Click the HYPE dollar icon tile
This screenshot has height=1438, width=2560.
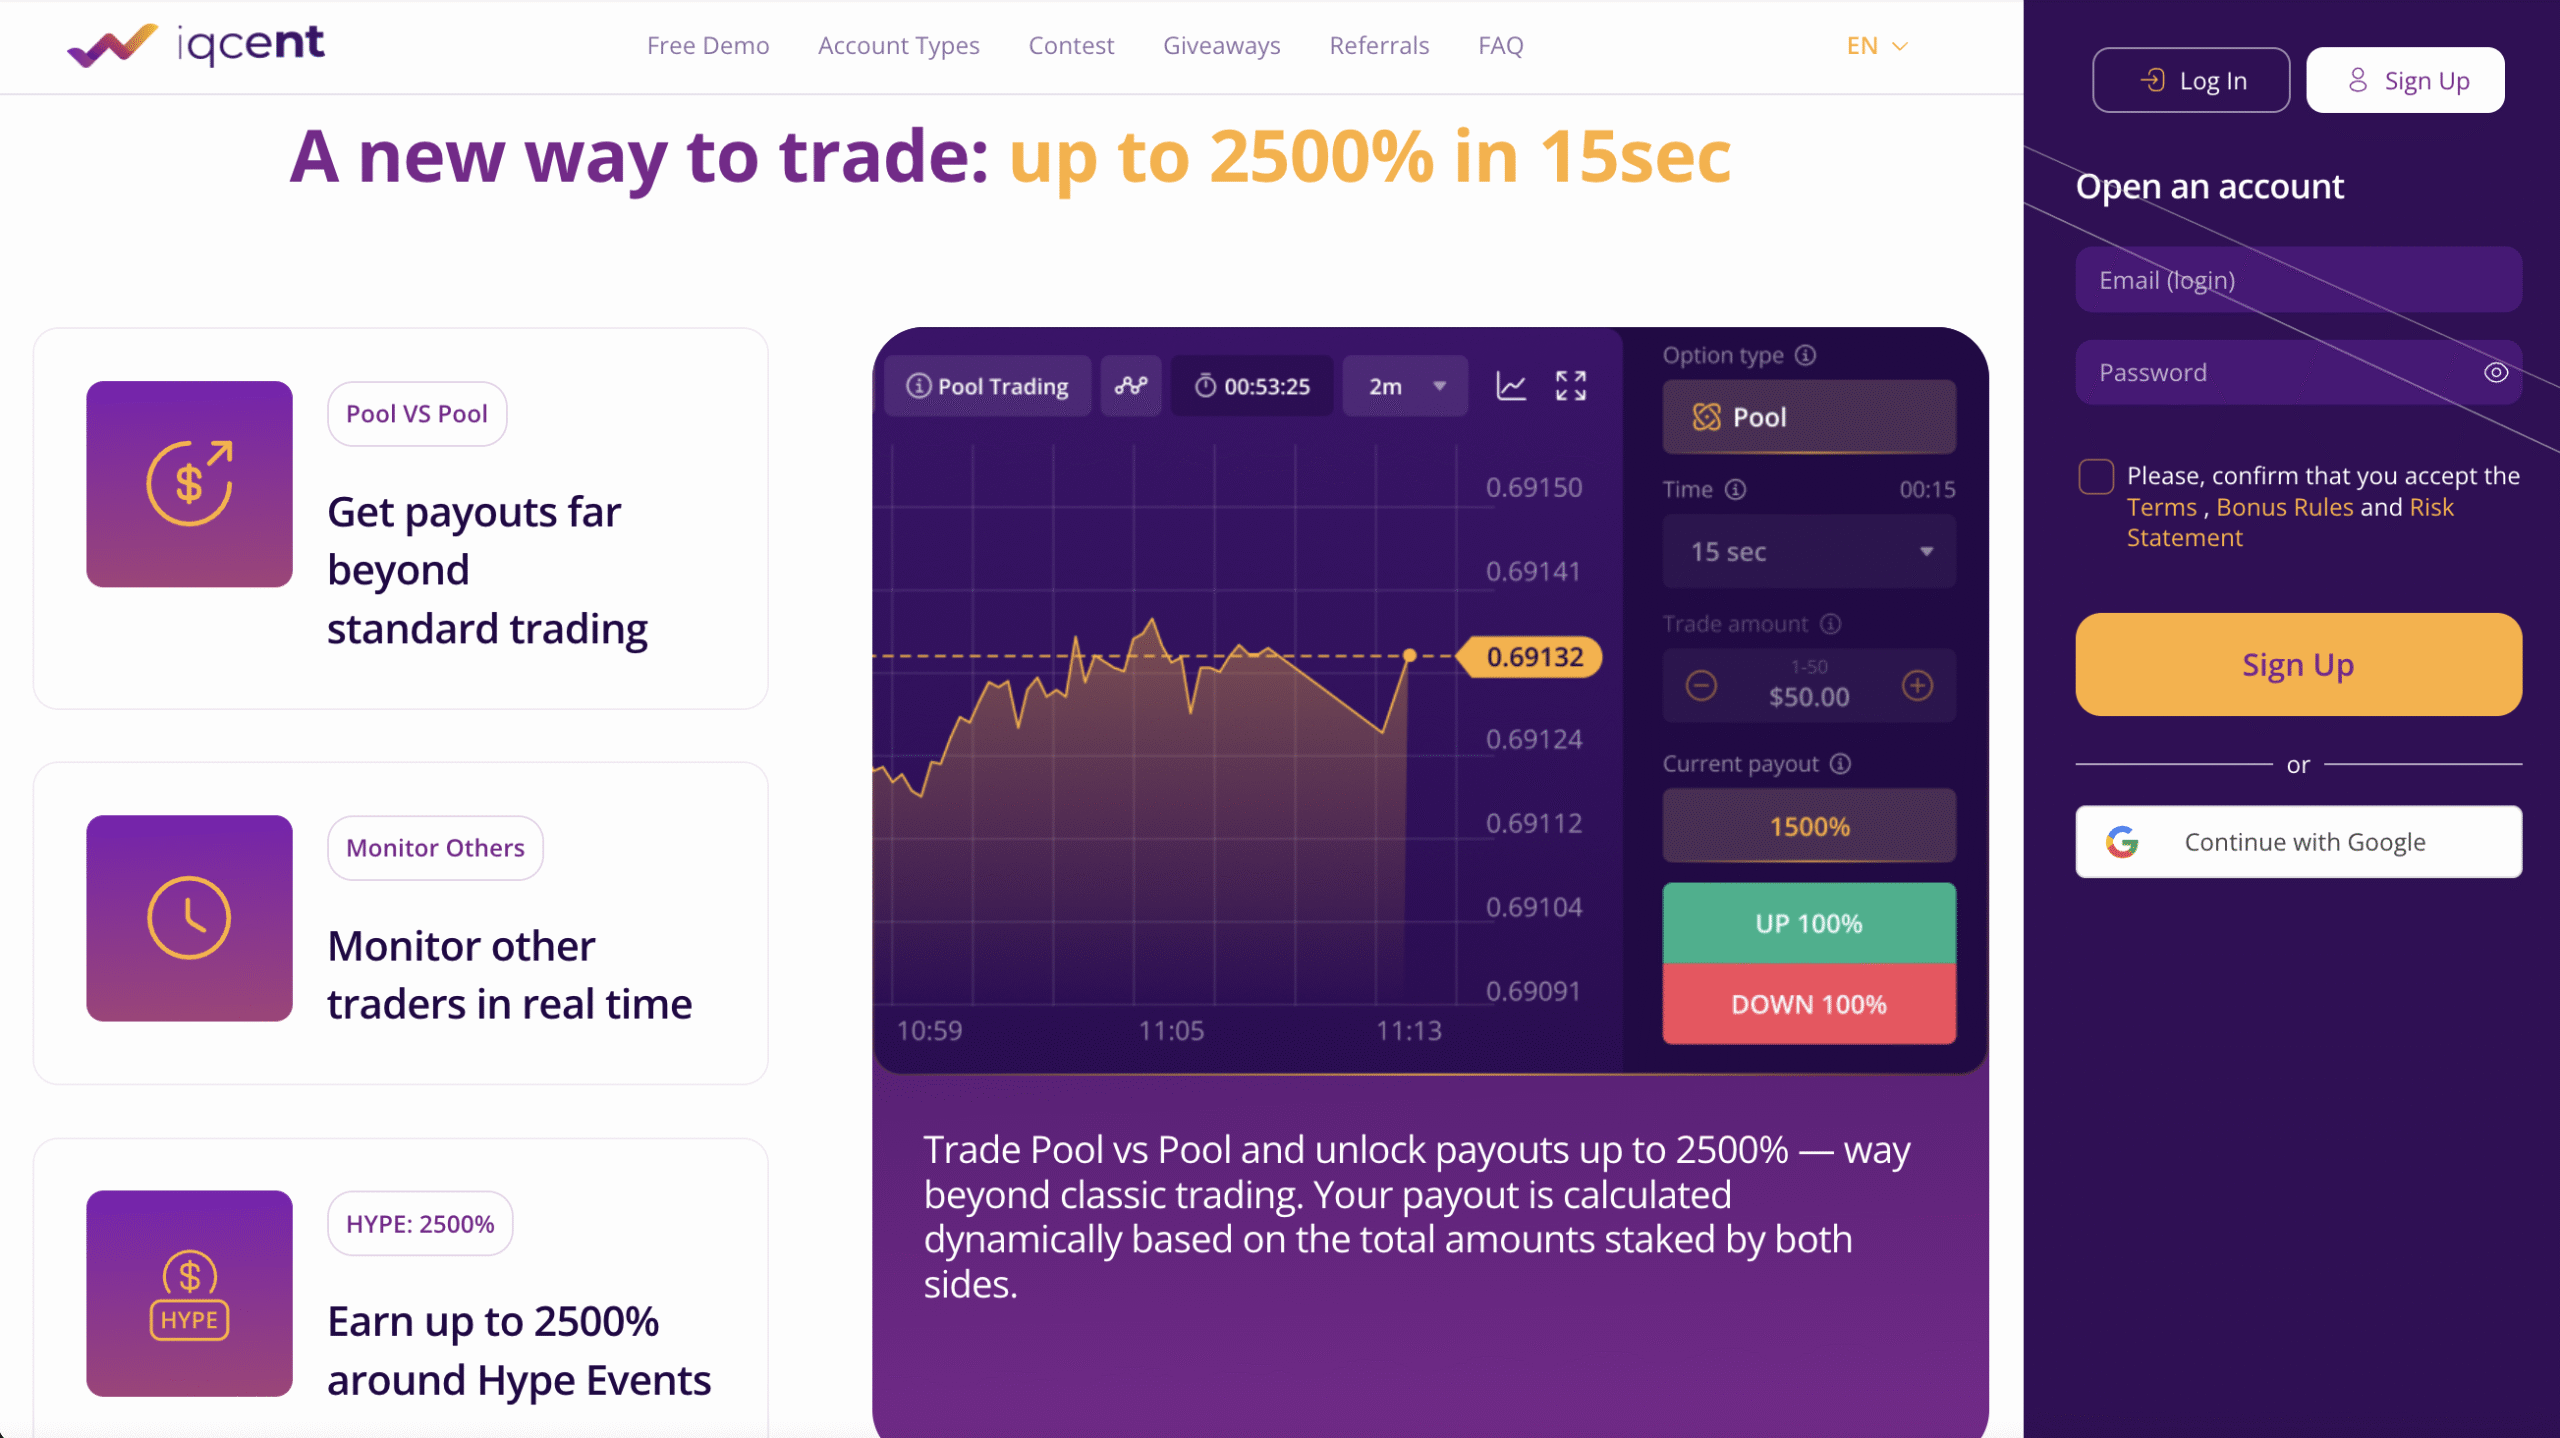(189, 1293)
